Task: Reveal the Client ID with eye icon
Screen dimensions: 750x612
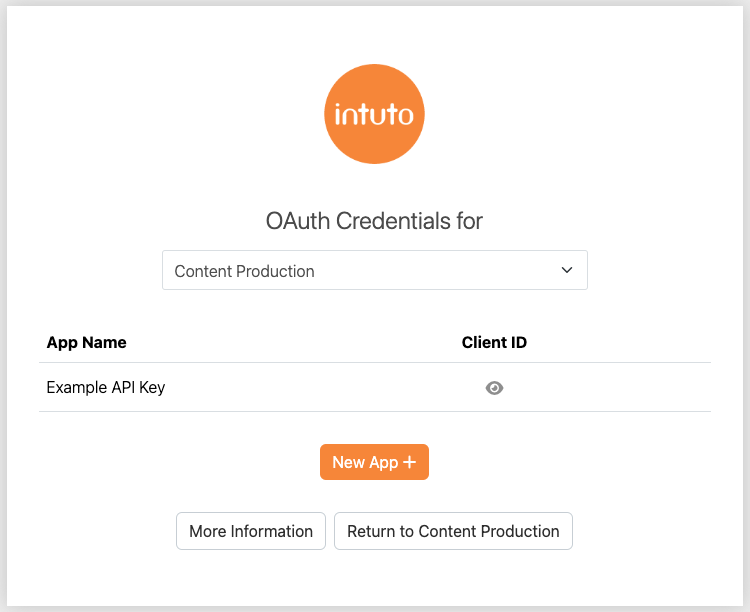Action: point(494,388)
